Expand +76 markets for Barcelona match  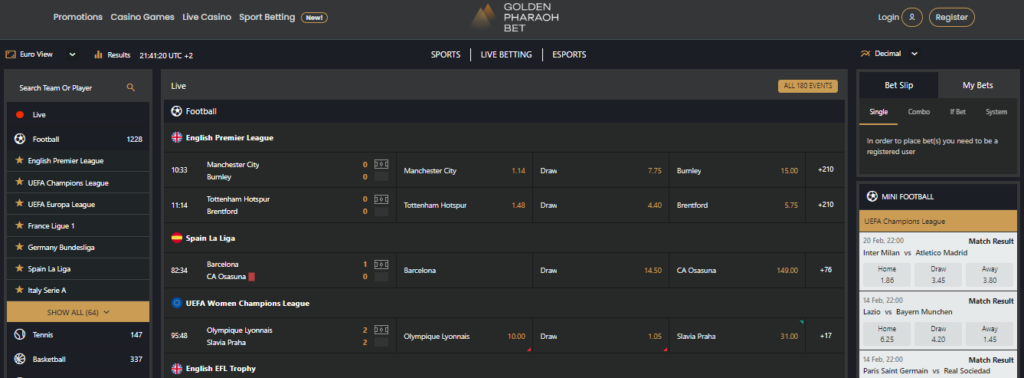[825, 270]
